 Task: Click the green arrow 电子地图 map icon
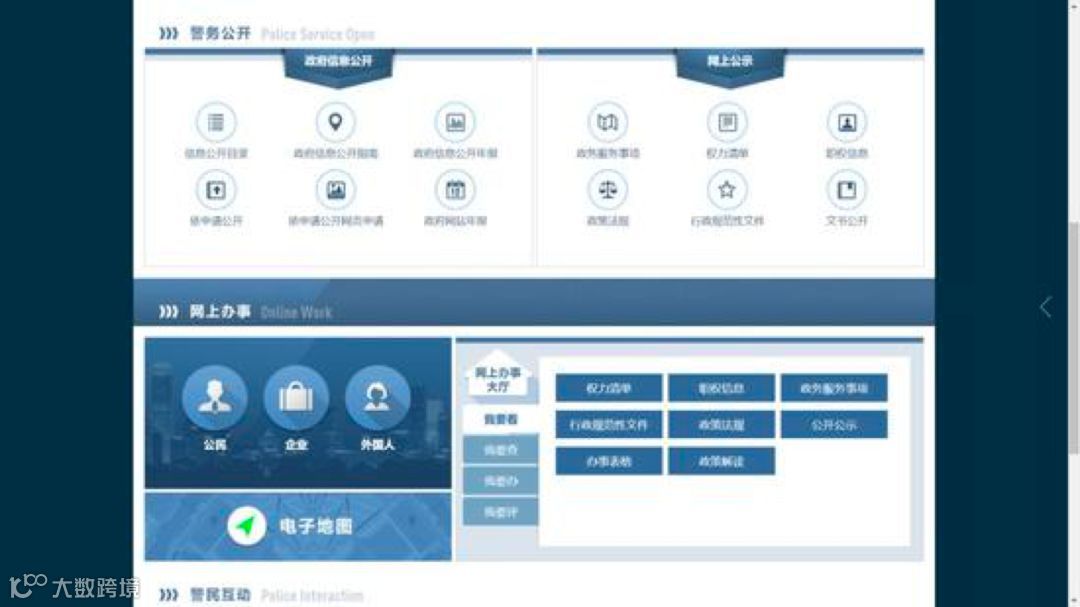click(x=247, y=526)
